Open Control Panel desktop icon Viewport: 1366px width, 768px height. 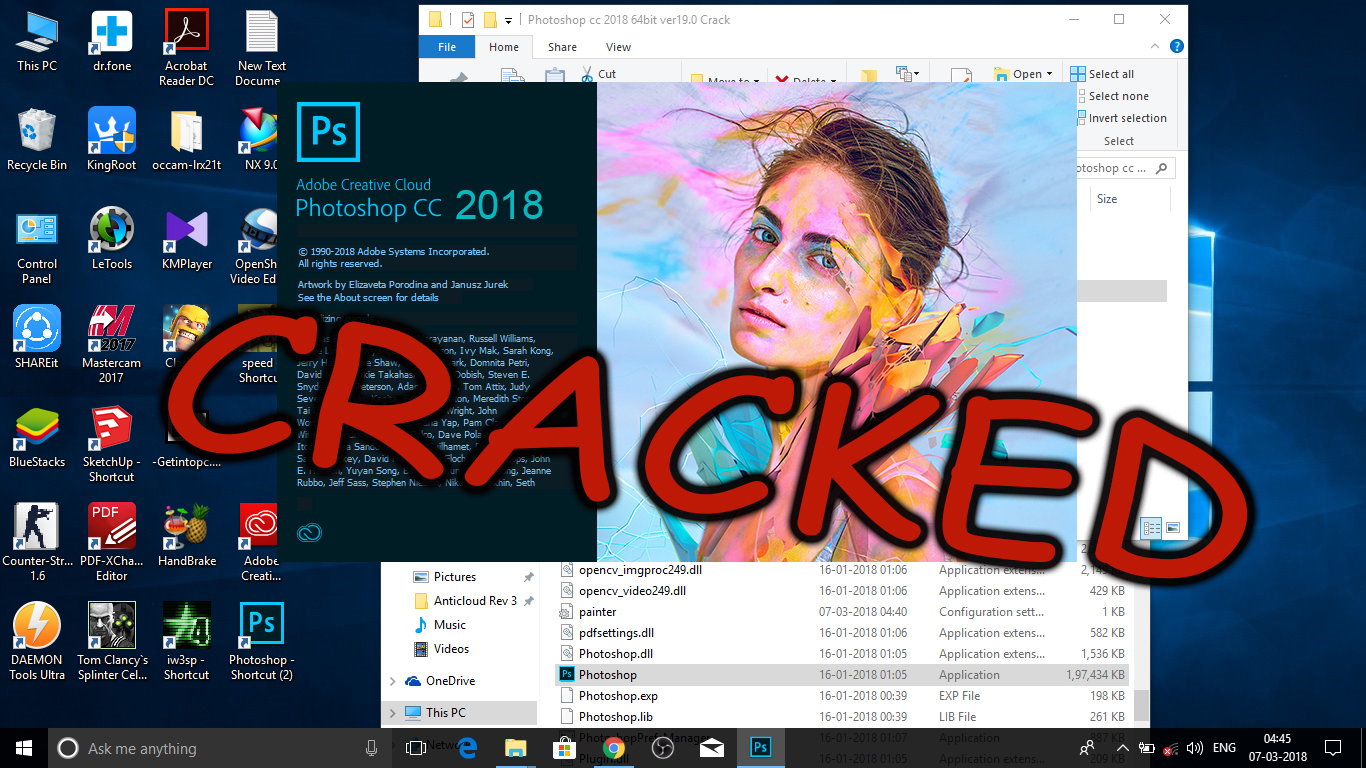click(36, 247)
